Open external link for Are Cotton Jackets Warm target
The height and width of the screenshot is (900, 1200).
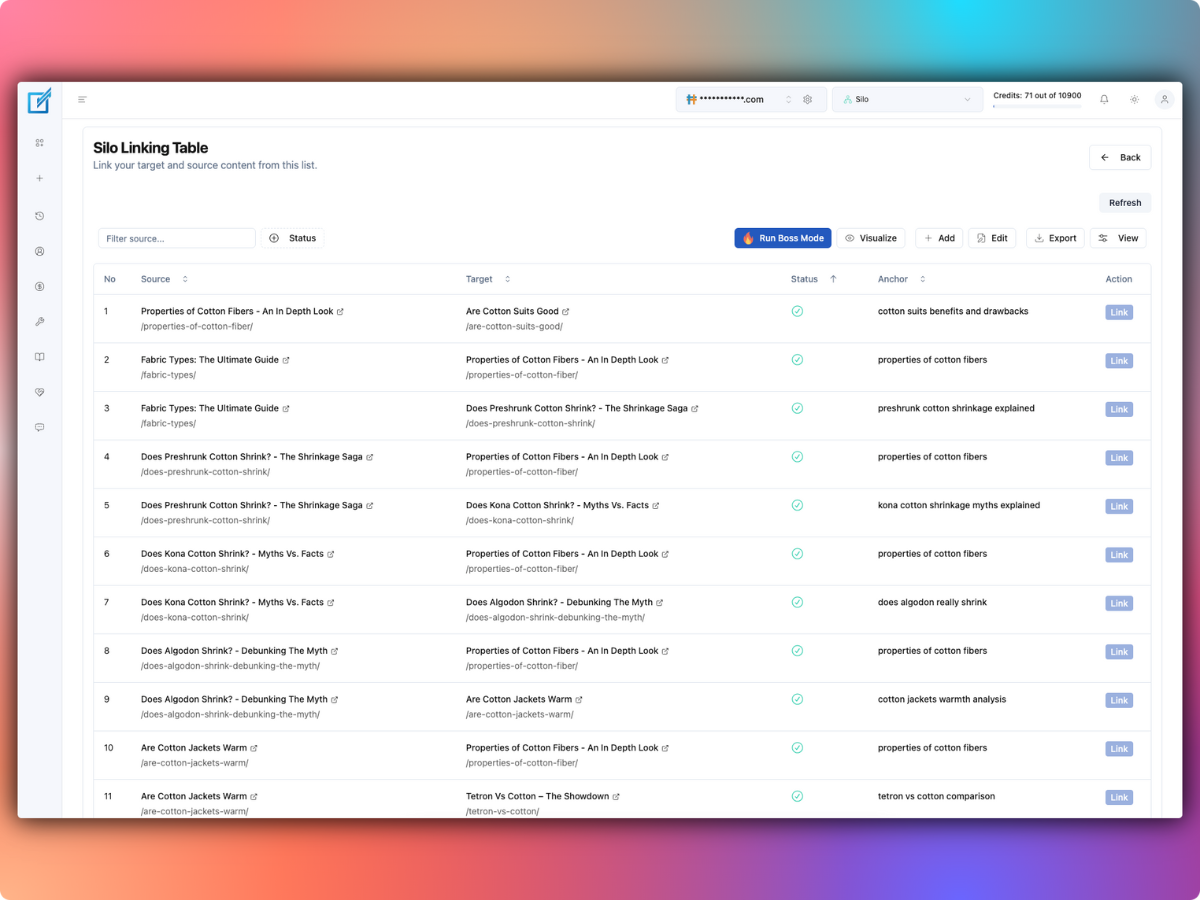579,700
